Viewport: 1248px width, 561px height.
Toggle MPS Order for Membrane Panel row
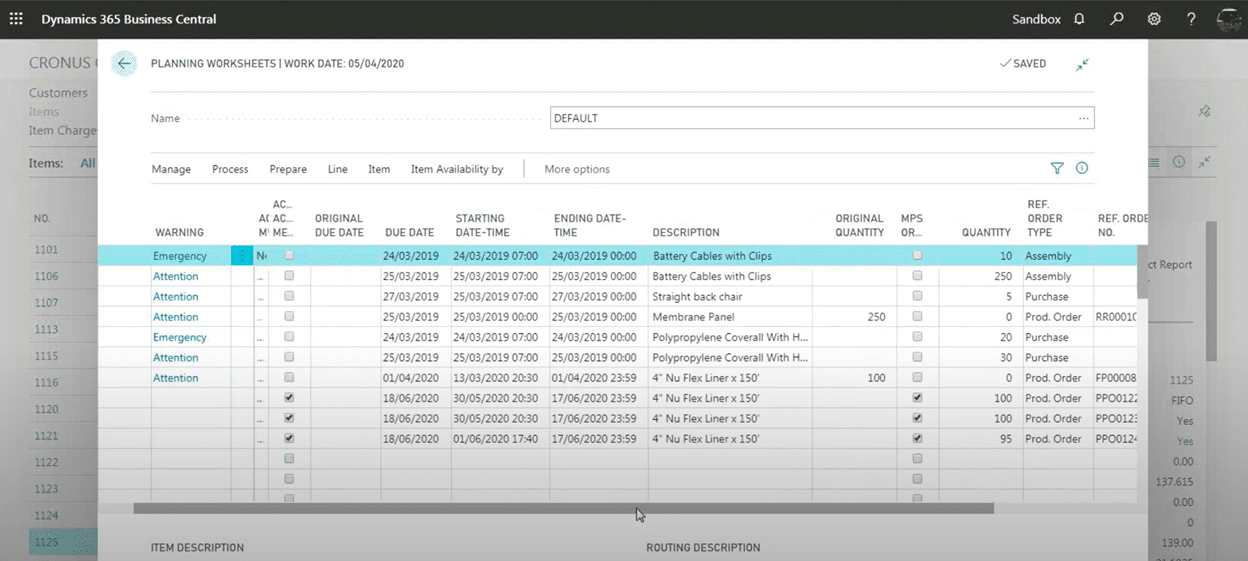(x=917, y=317)
